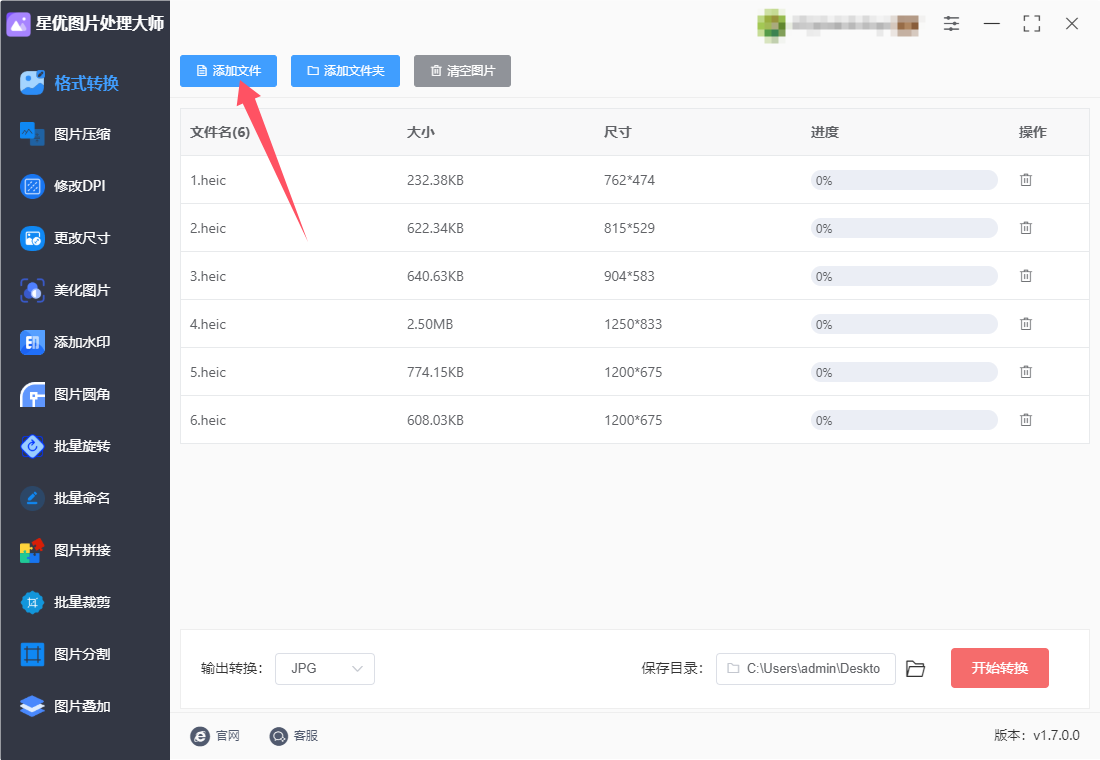Click the version text v1.7.0.0
The image size is (1100, 760).
[1057, 735]
